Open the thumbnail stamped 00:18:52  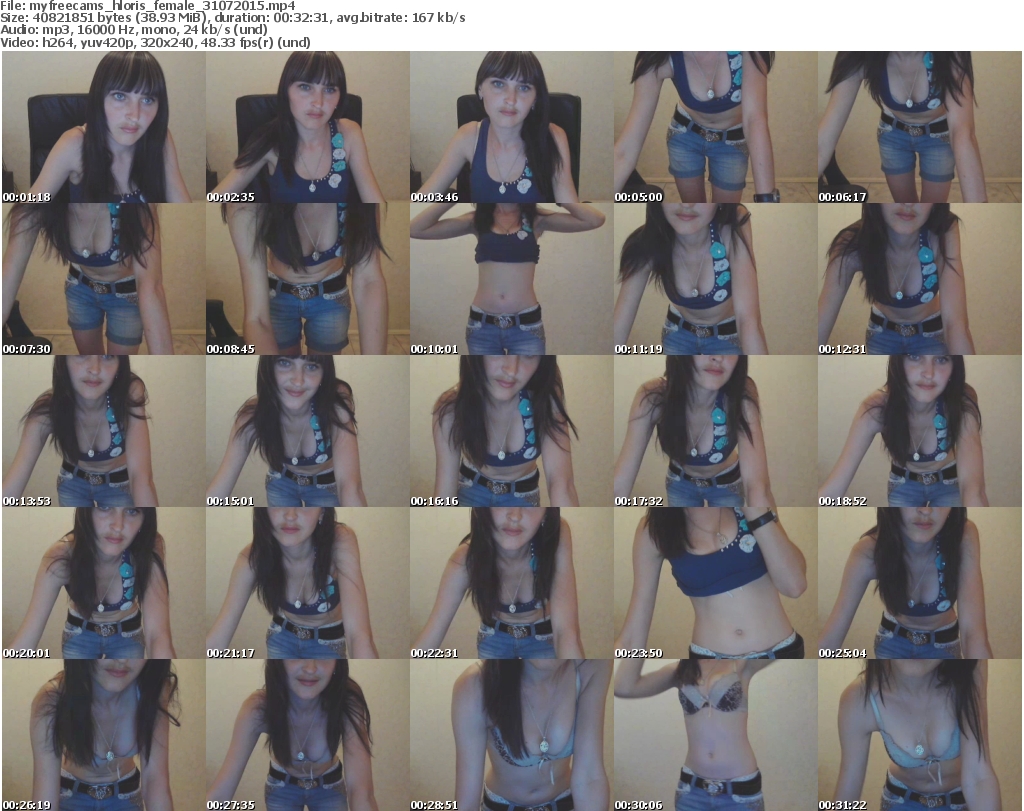tap(920, 431)
